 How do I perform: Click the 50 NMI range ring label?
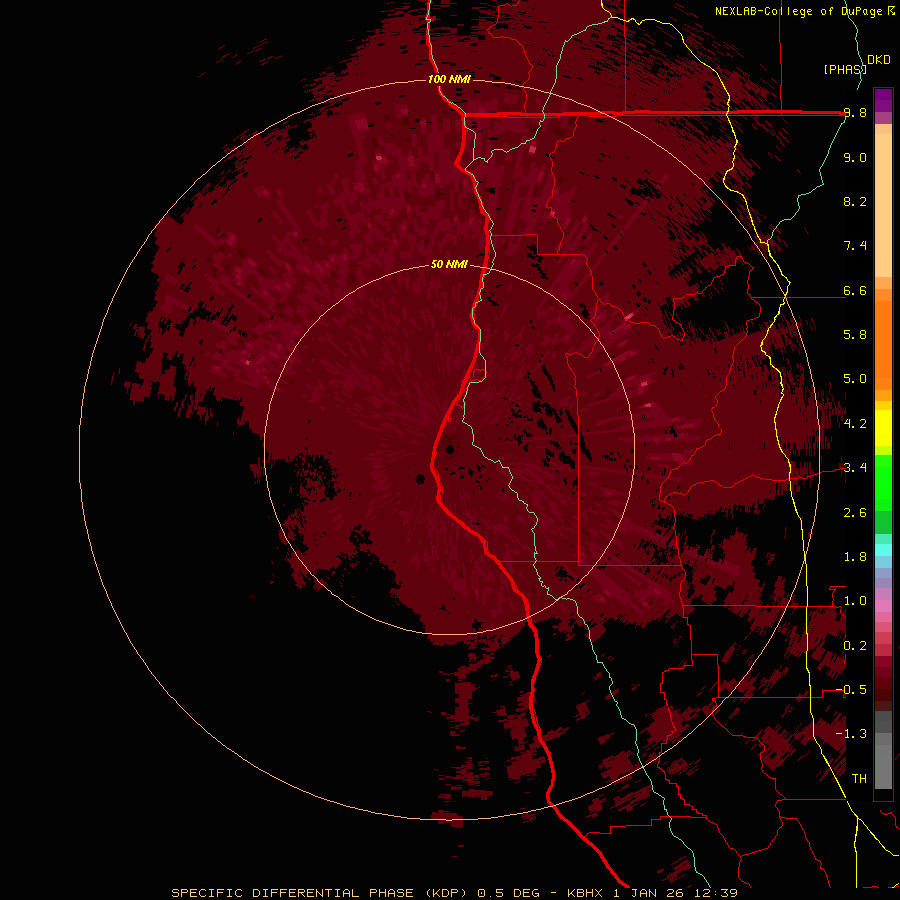(x=449, y=264)
